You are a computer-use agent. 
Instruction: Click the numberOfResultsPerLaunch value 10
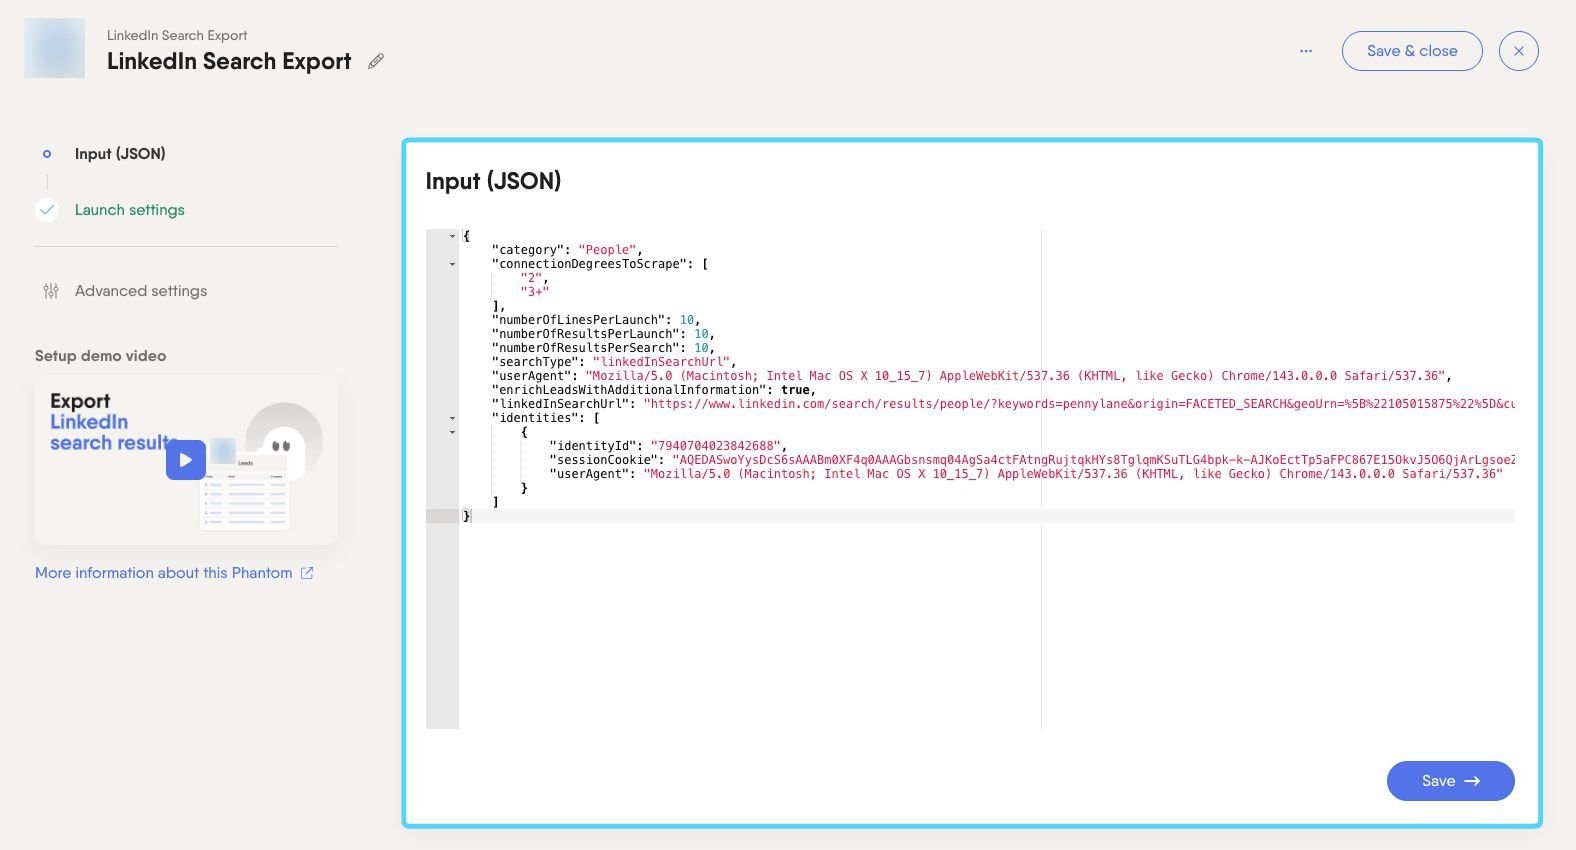pos(702,334)
